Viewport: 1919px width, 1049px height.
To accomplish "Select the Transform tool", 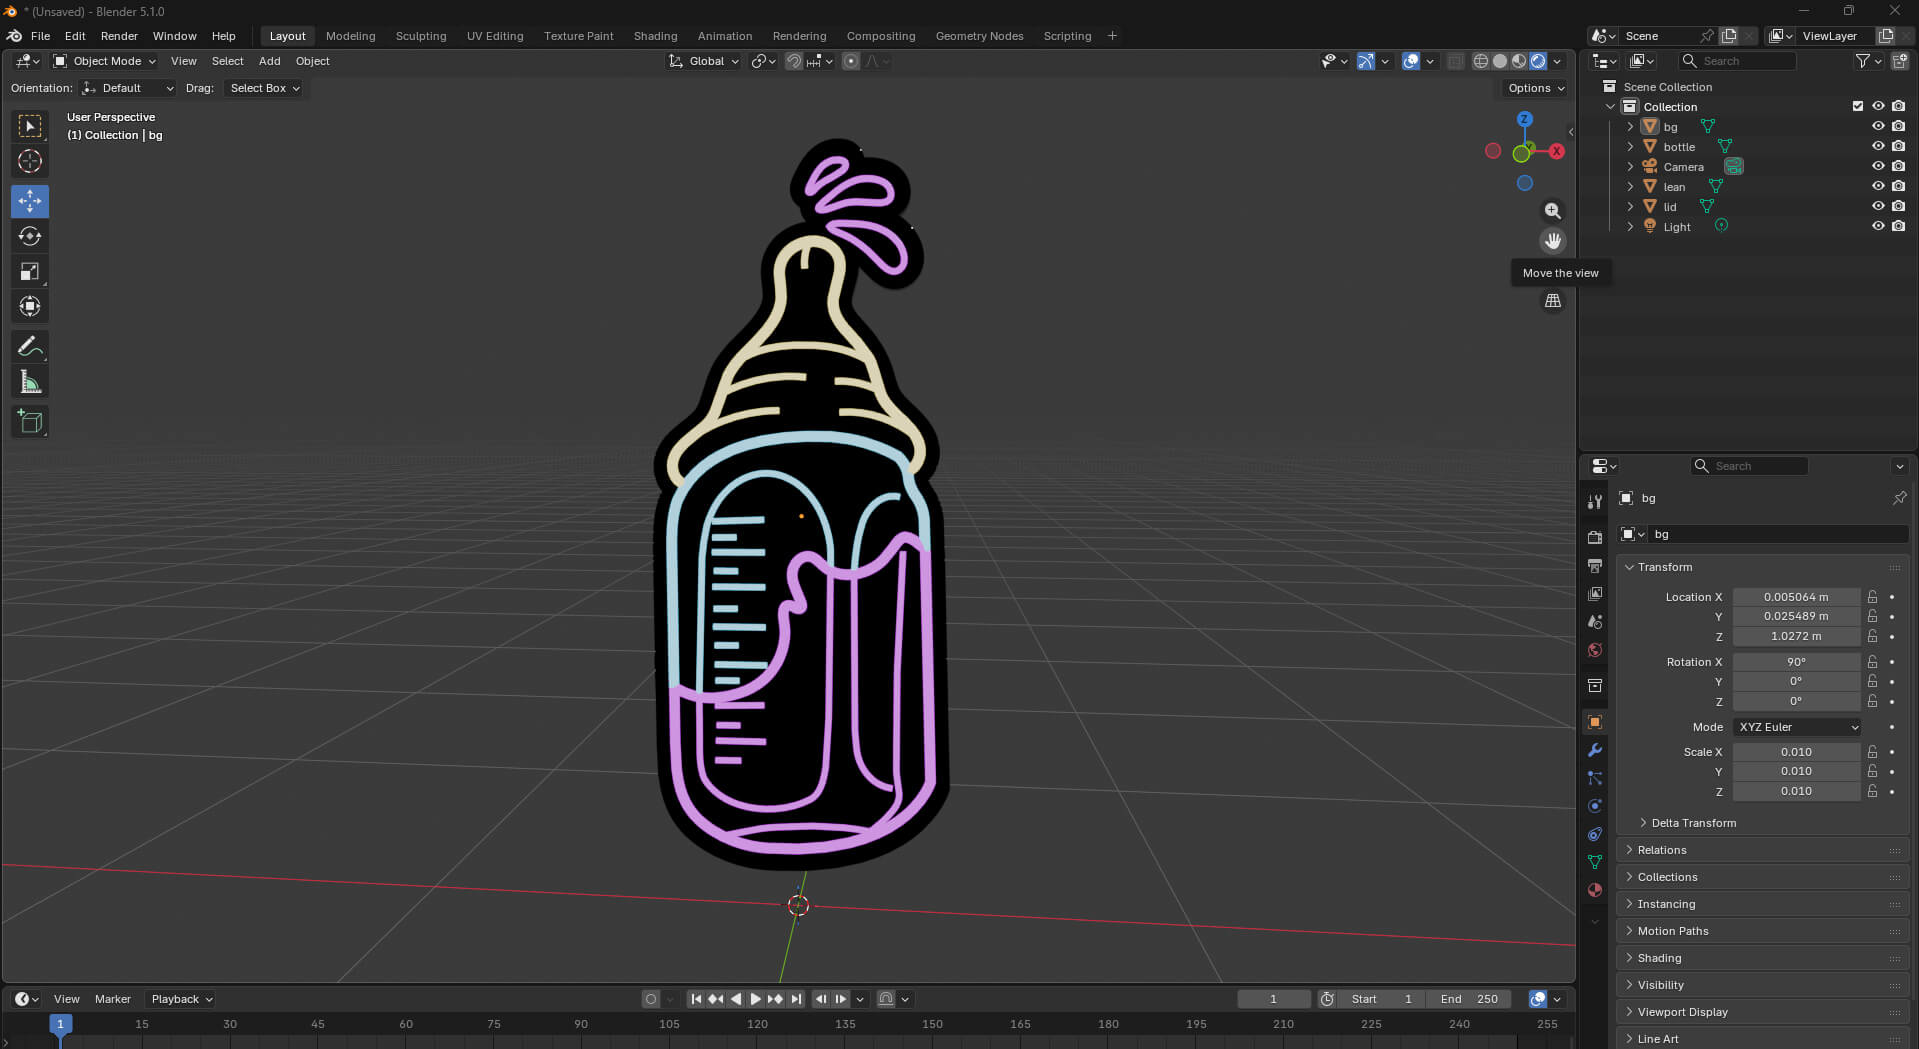I will click(x=30, y=306).
